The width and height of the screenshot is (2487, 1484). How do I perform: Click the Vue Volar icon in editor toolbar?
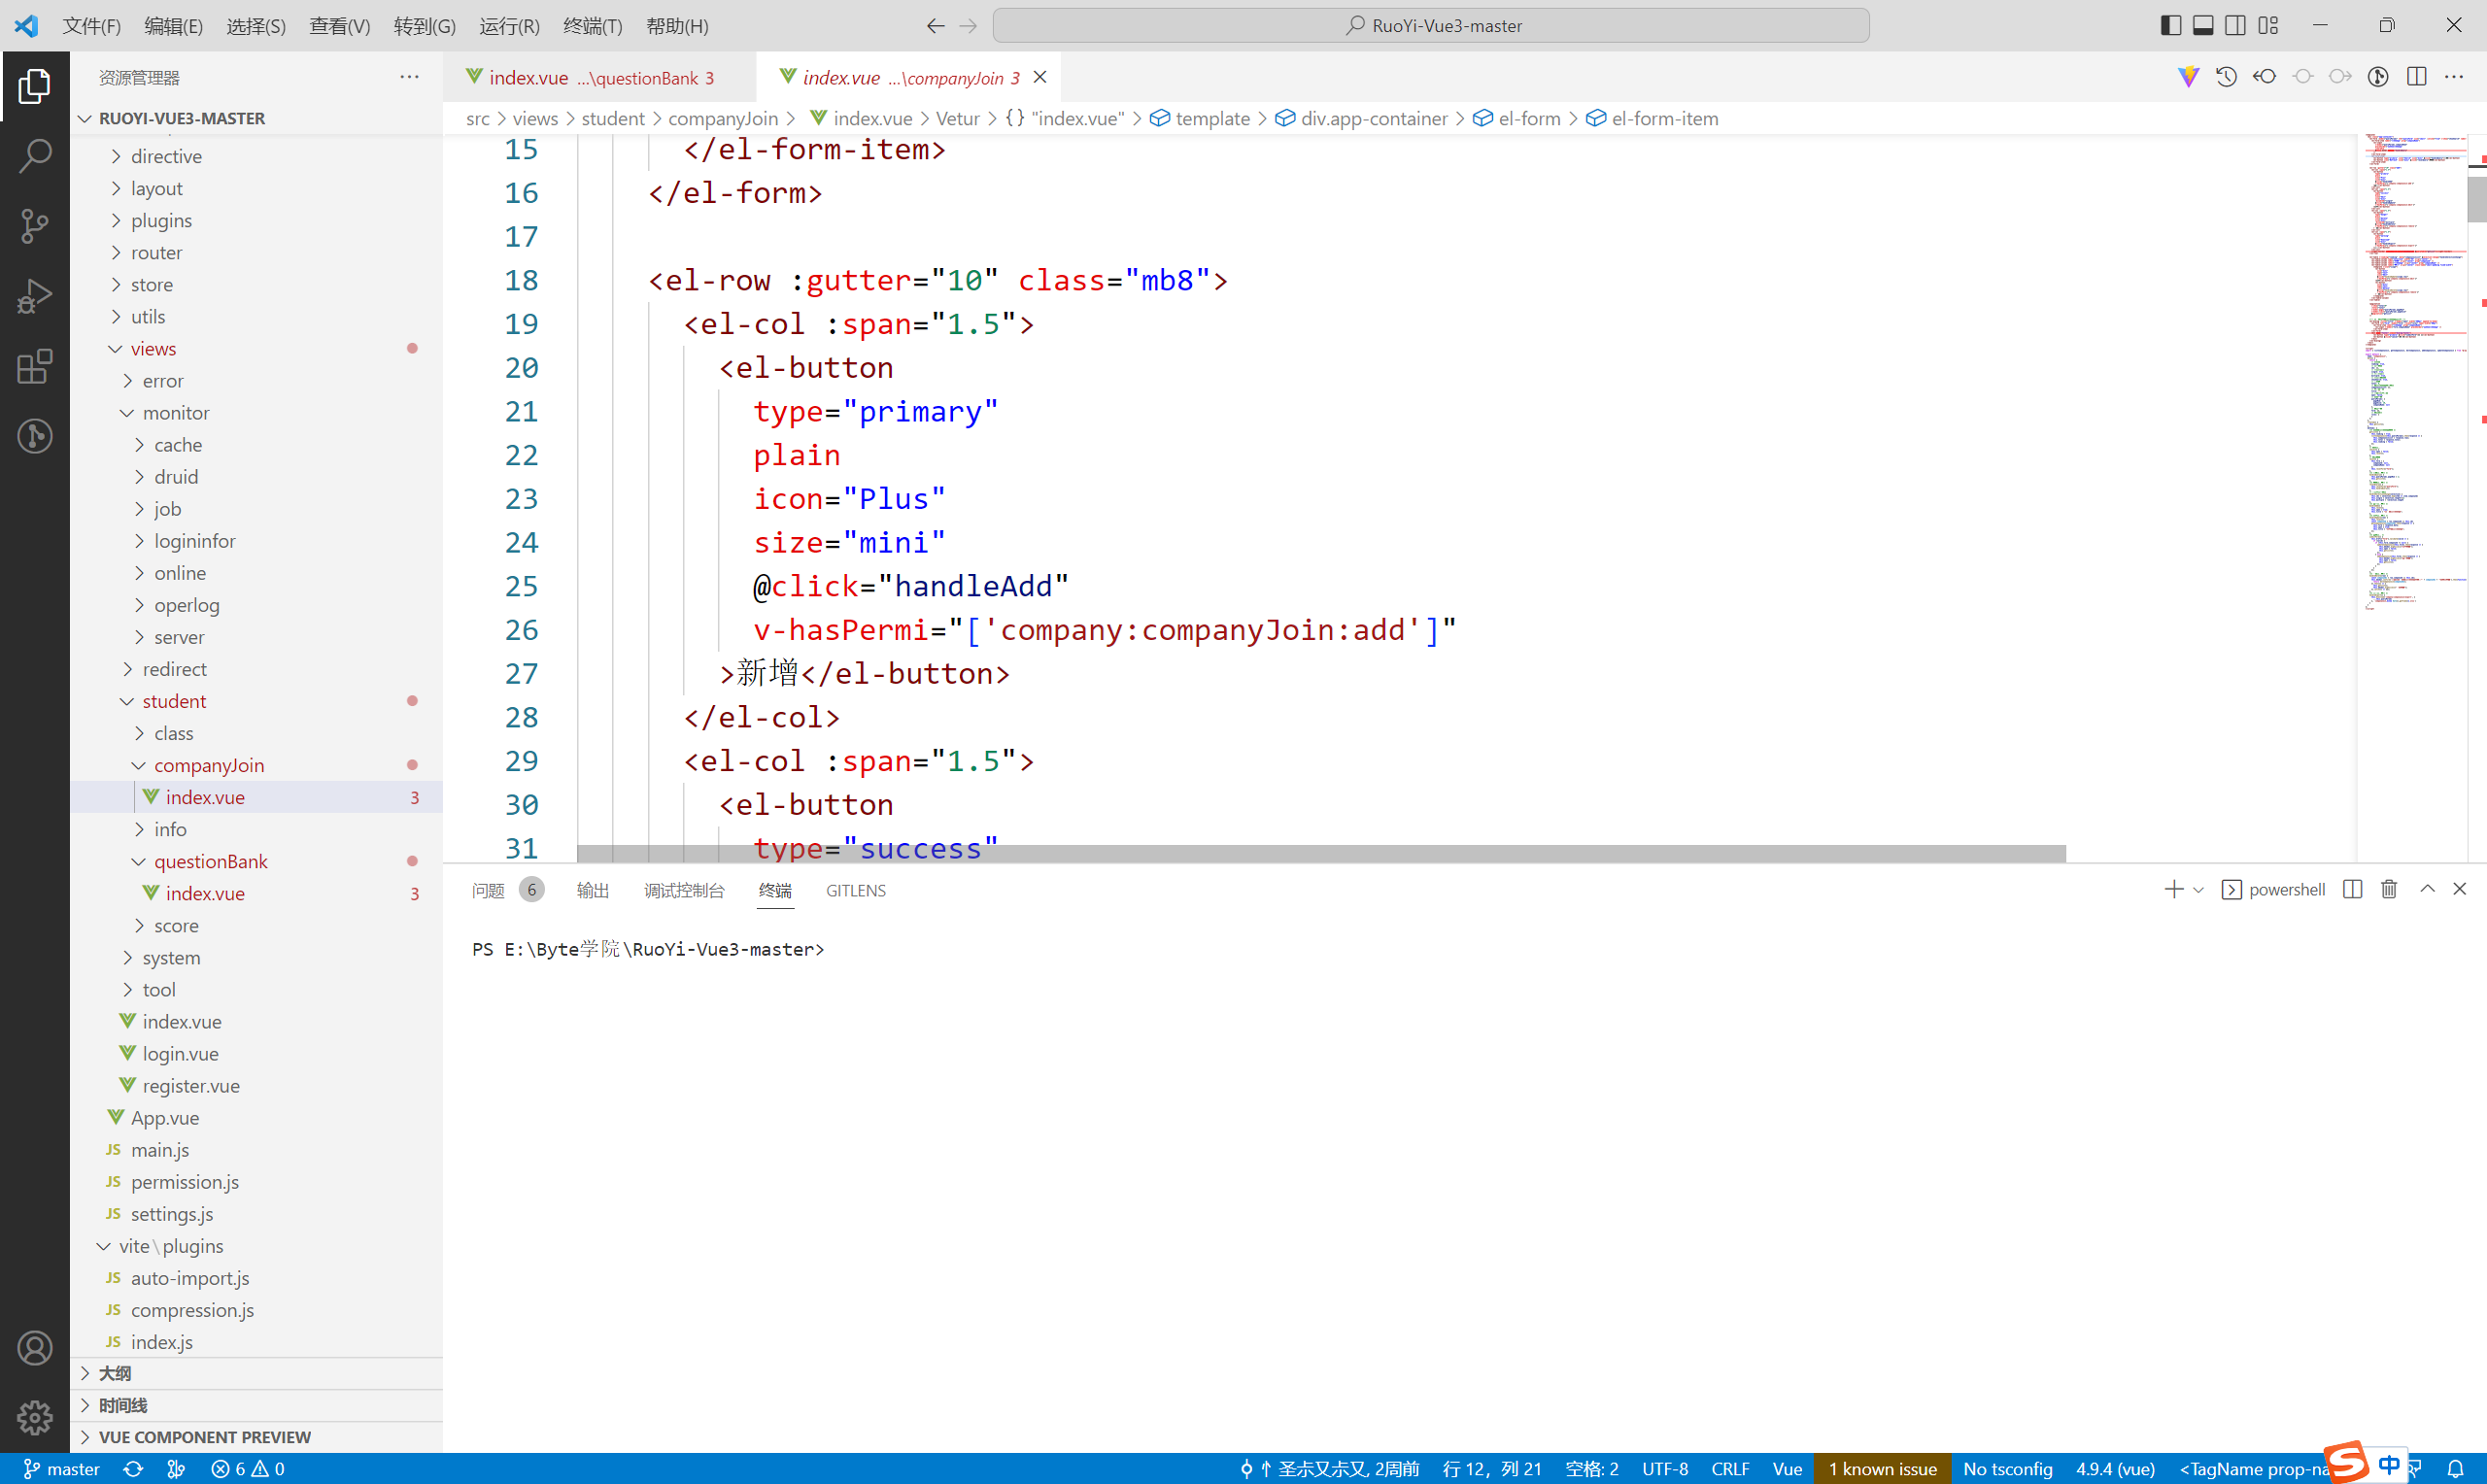[x=2188, y=77]
